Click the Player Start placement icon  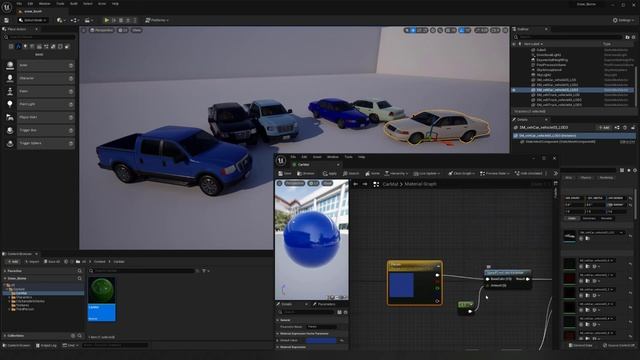[x=10, y=118]
